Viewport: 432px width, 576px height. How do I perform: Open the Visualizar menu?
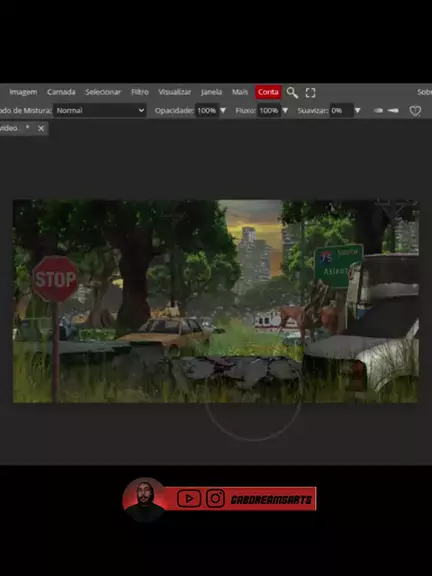[174, 92]
